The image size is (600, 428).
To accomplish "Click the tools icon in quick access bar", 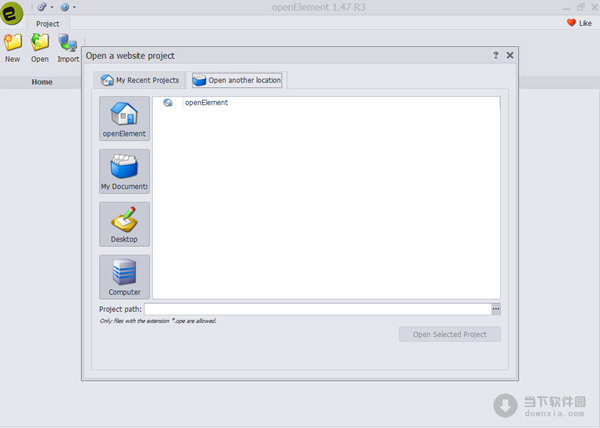I will pyautogui.click(x=42, y=7).
